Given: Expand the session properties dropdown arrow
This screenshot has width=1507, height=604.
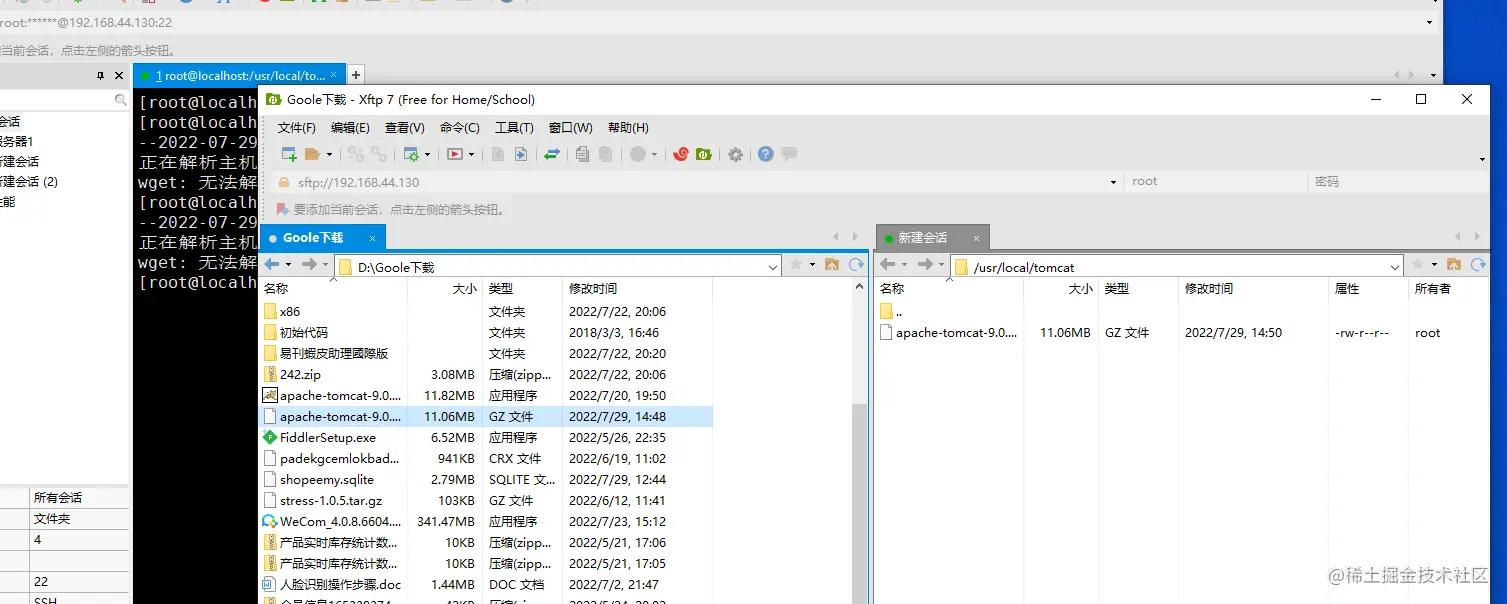Looking at the screenshot, I should (x=427, y=155).
